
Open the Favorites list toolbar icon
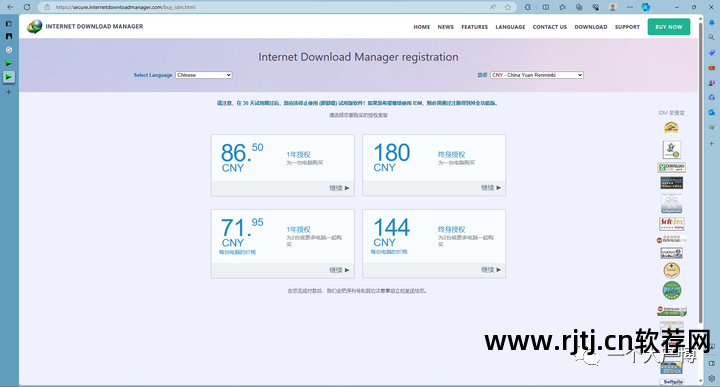562,7
